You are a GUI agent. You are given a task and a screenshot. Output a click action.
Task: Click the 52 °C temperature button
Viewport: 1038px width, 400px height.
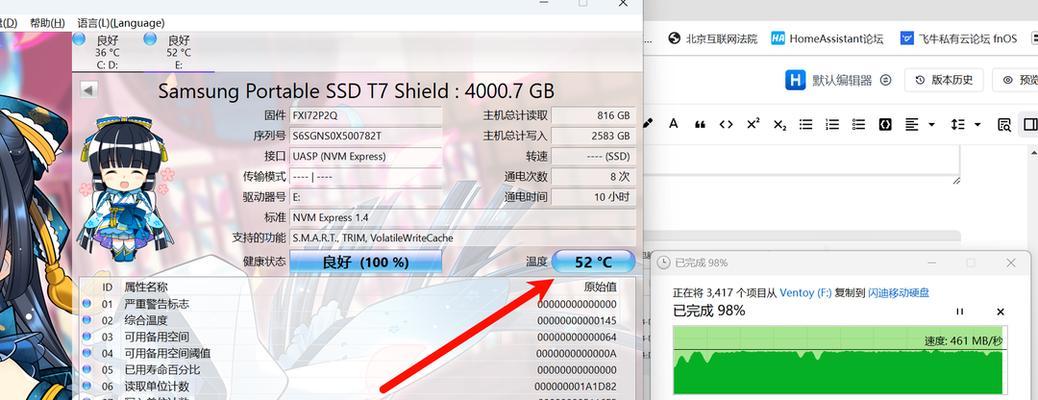(593, 262)
